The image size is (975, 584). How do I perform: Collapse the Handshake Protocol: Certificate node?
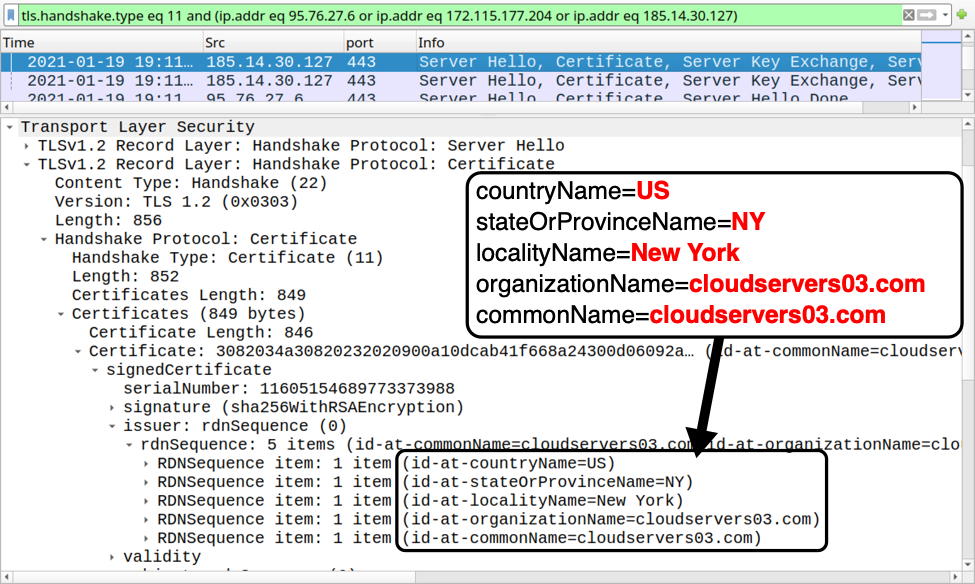point(44,240)
